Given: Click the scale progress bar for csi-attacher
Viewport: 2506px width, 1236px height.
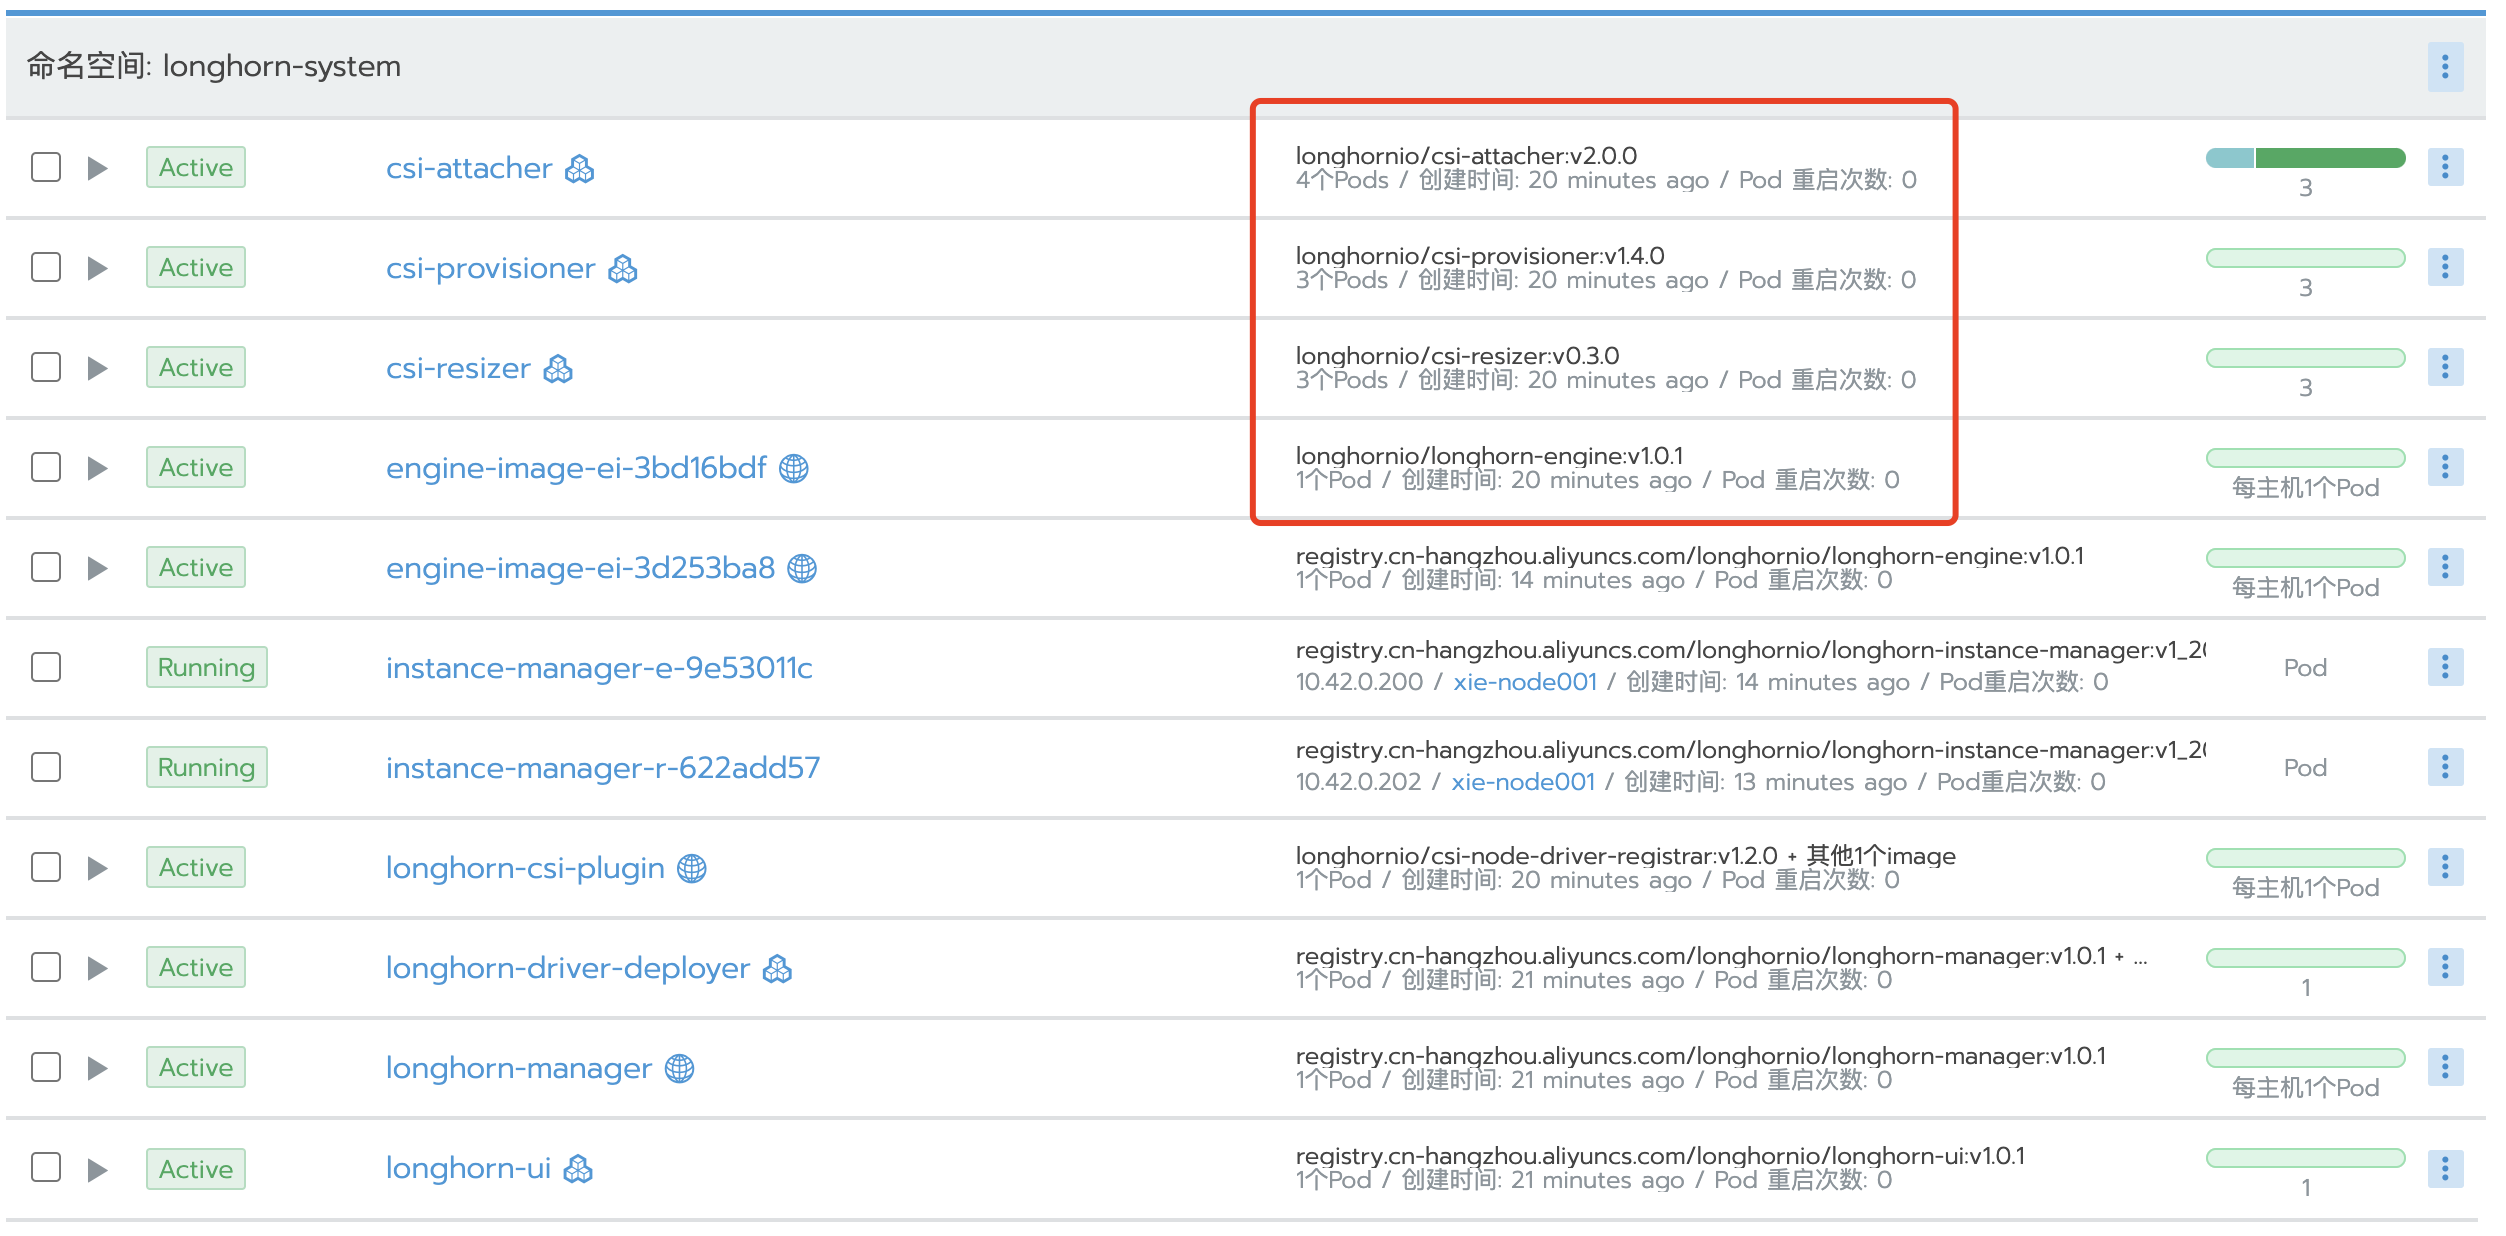Looking at the screenshot, I should (2305, 158).
